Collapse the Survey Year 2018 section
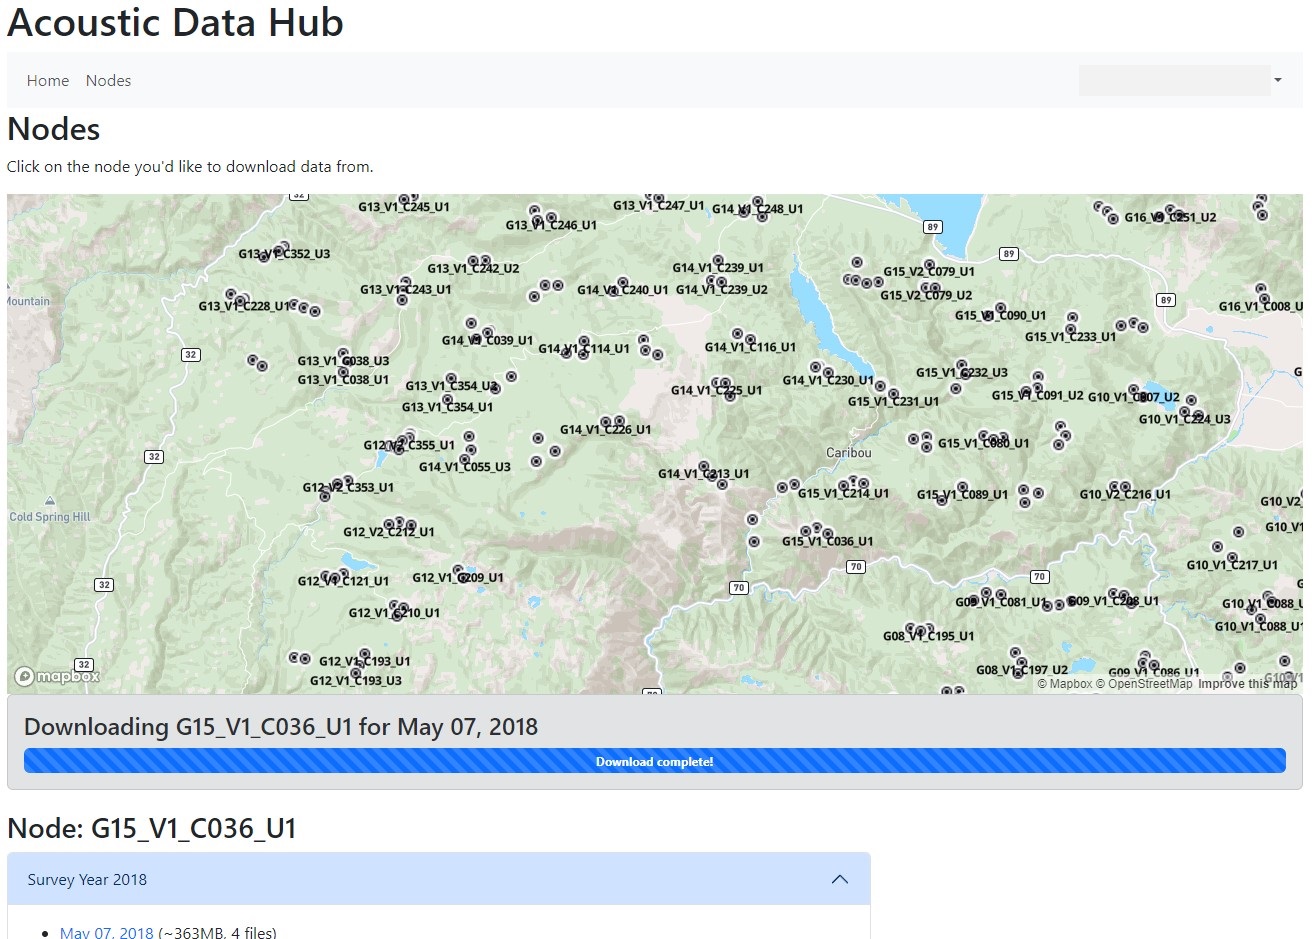The width and height of the screenshot is (1315, 939). point(439,879)
